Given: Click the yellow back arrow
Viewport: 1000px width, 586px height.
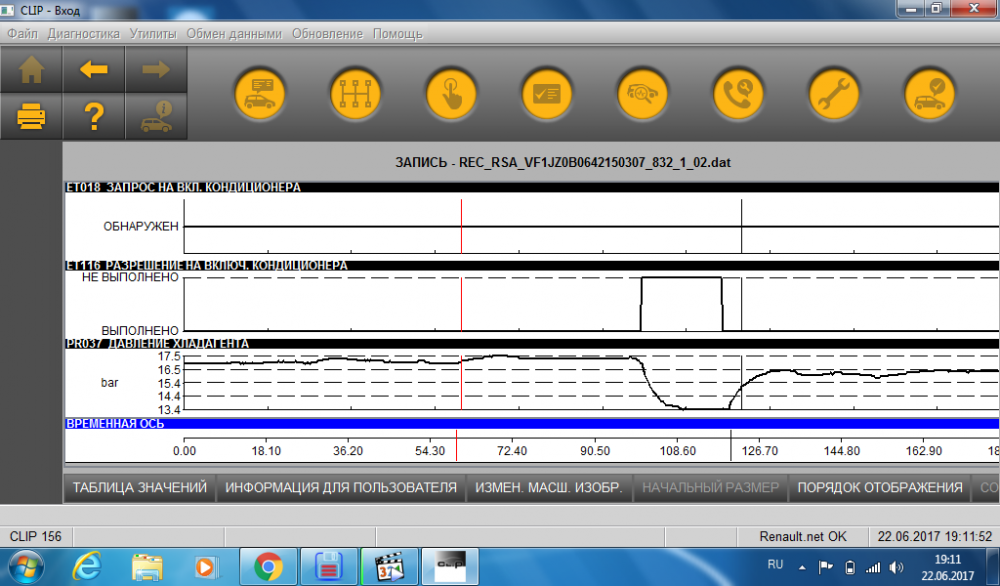Looking at the screenshot, I should [94, 69].
